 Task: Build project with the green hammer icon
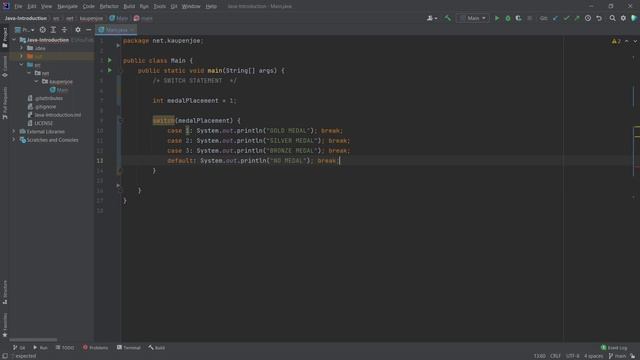click(x=447, y=18)
